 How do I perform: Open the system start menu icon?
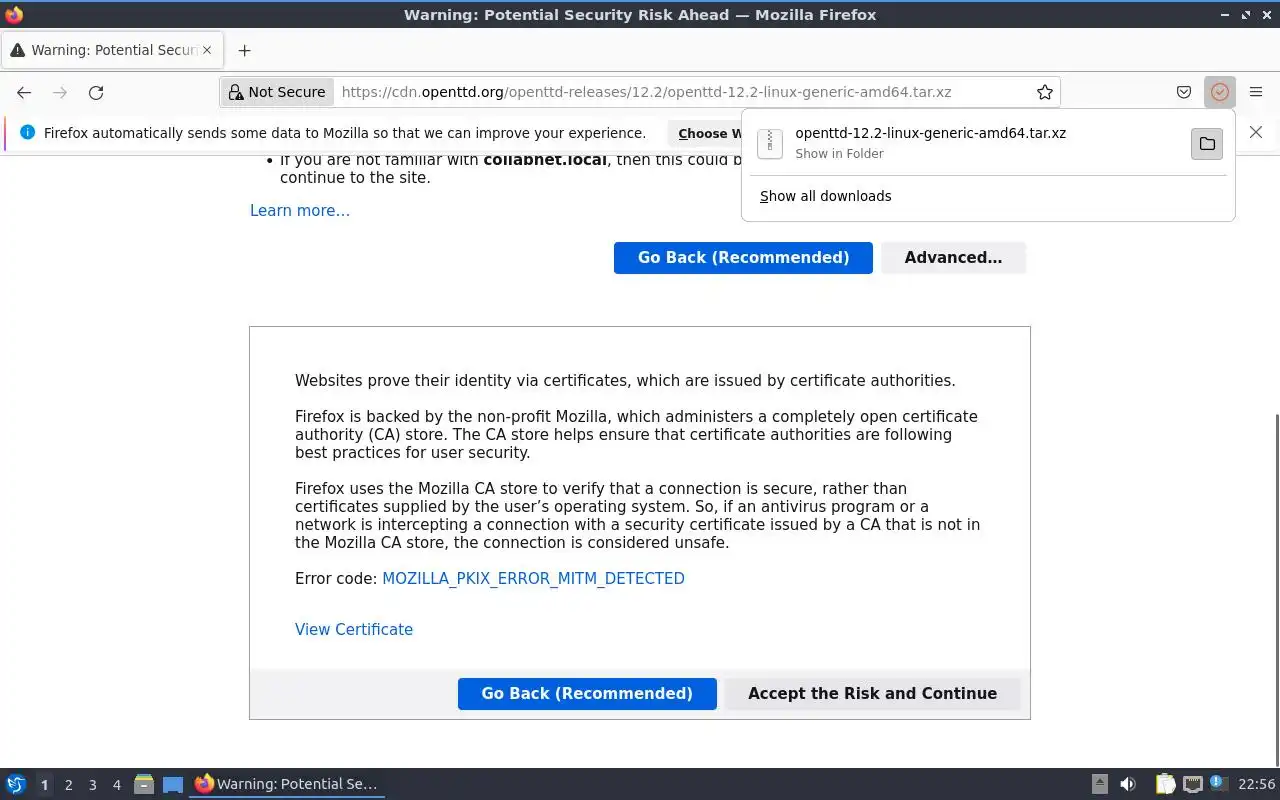[15, 785]
